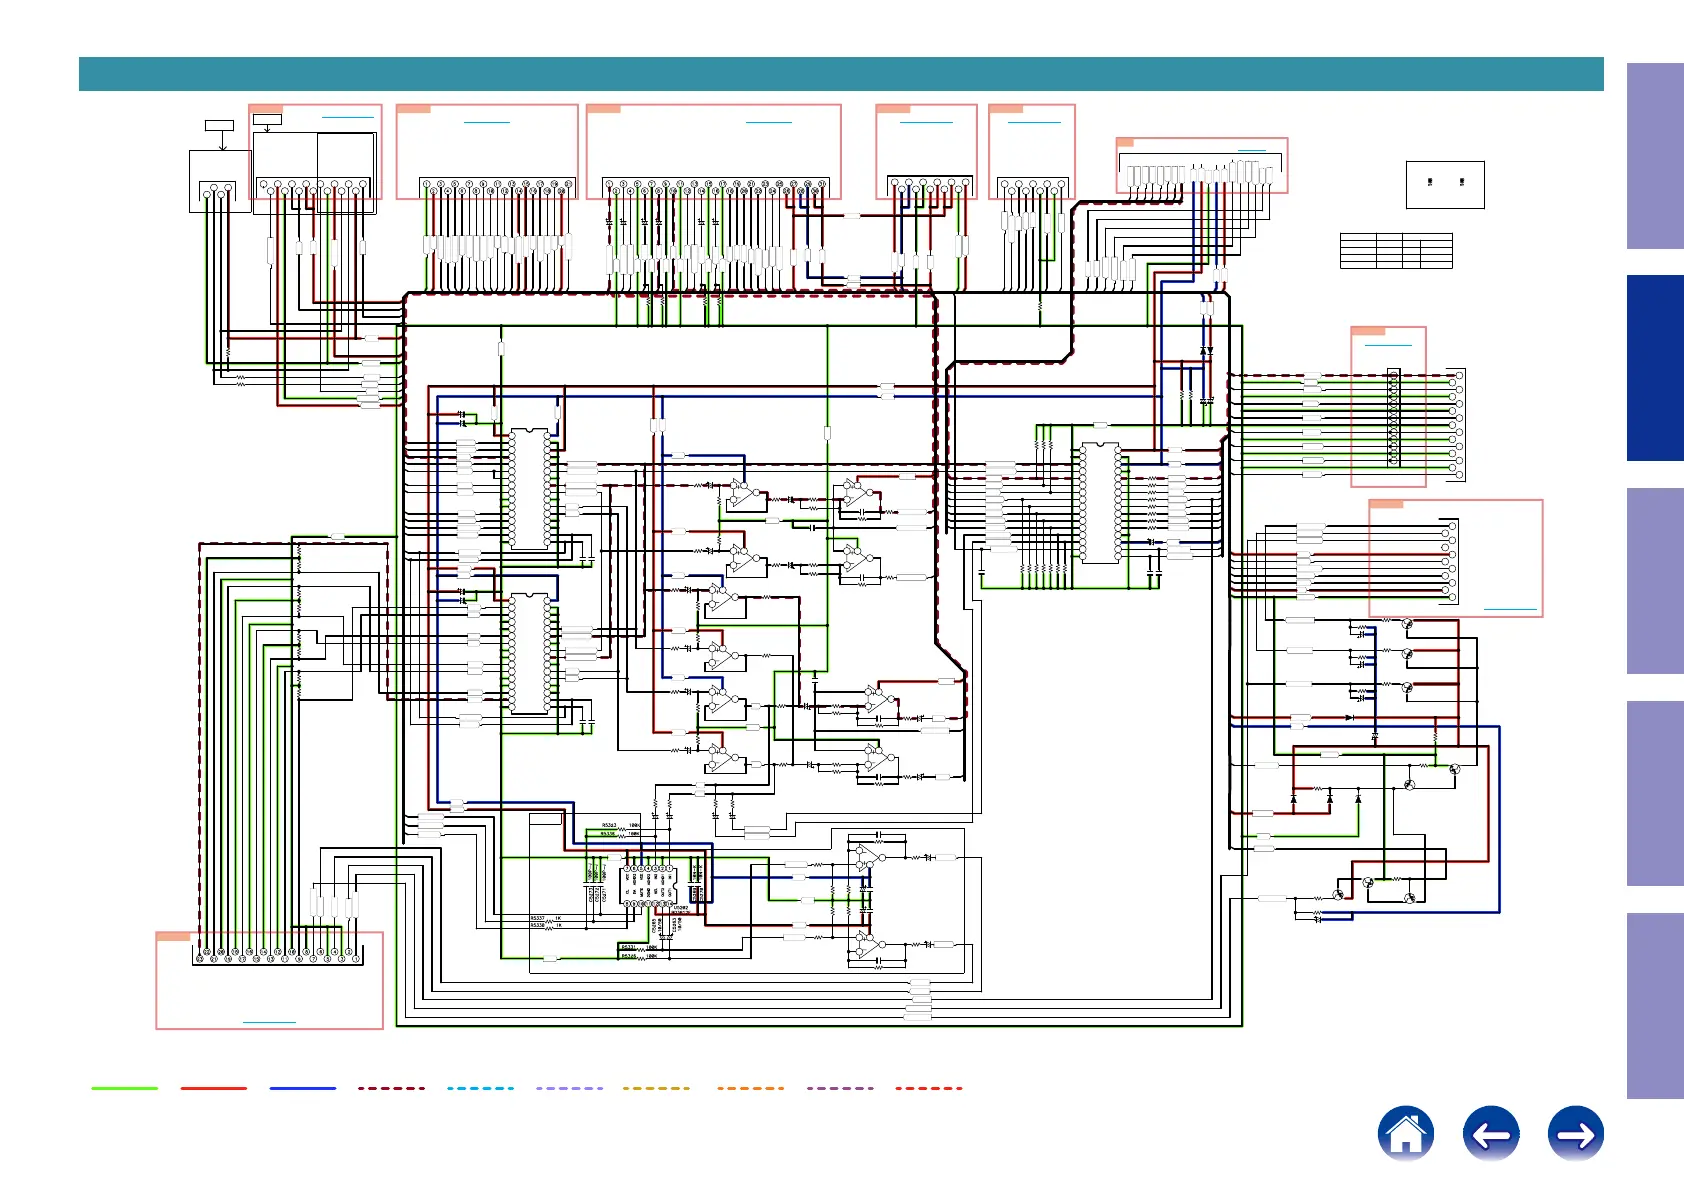
Task: Select the R5337 resistor label
Action: pos(537,918)
